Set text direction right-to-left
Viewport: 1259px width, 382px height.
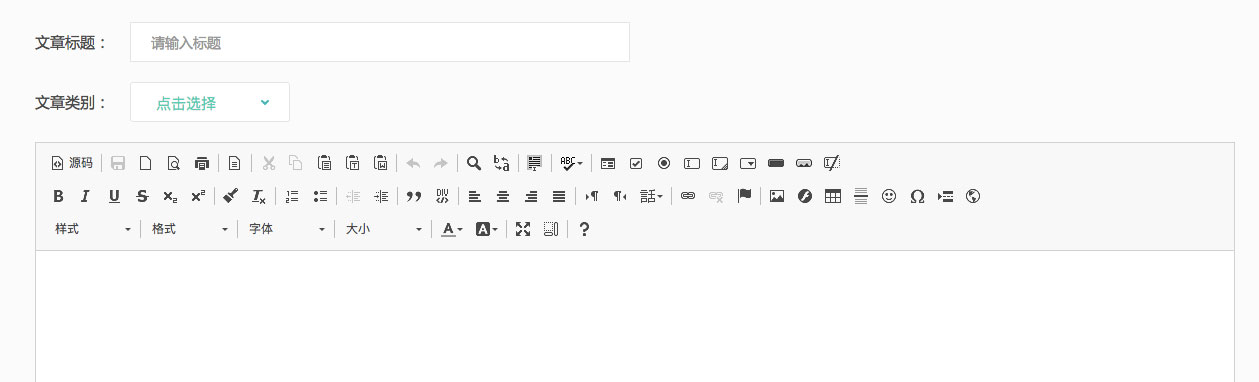[620, 196]
